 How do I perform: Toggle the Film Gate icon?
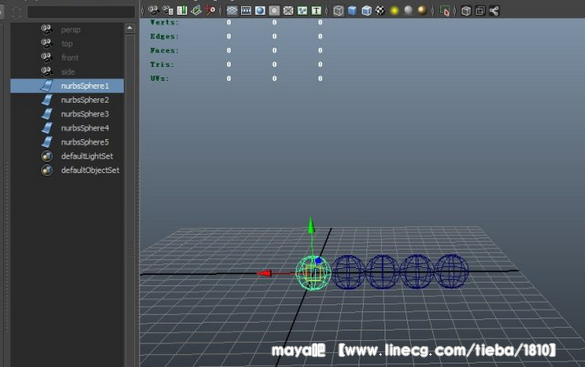pyautogui.click(x=246, y=11)
